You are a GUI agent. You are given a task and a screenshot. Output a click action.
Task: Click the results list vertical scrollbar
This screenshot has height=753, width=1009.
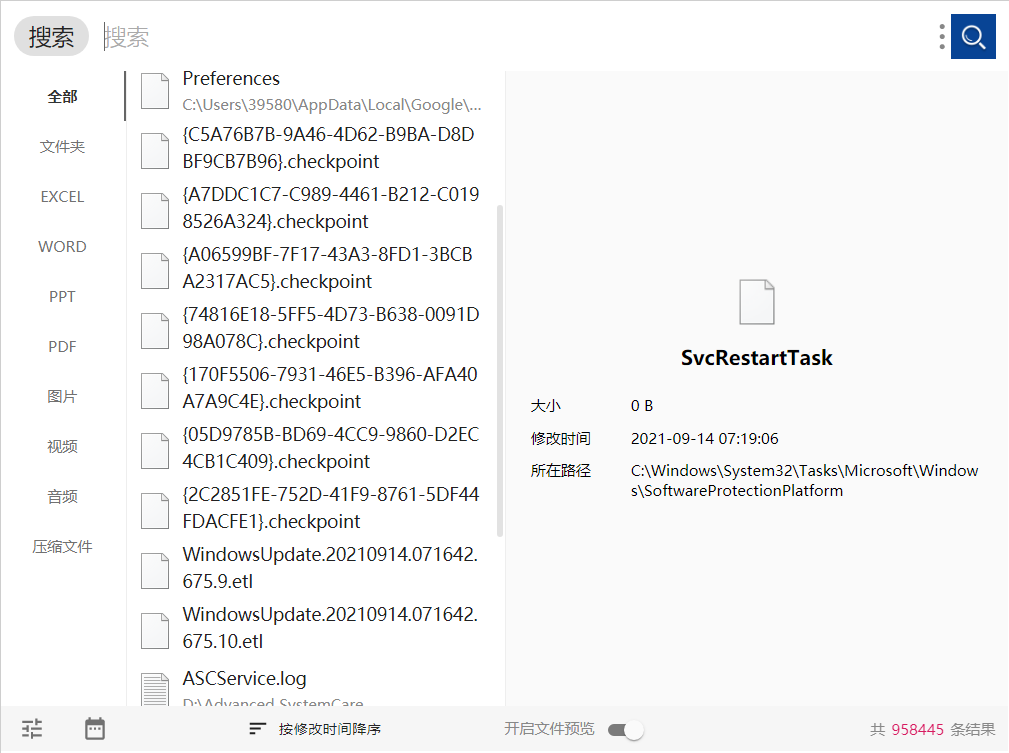pyautogui.click(x=500, y=370)
